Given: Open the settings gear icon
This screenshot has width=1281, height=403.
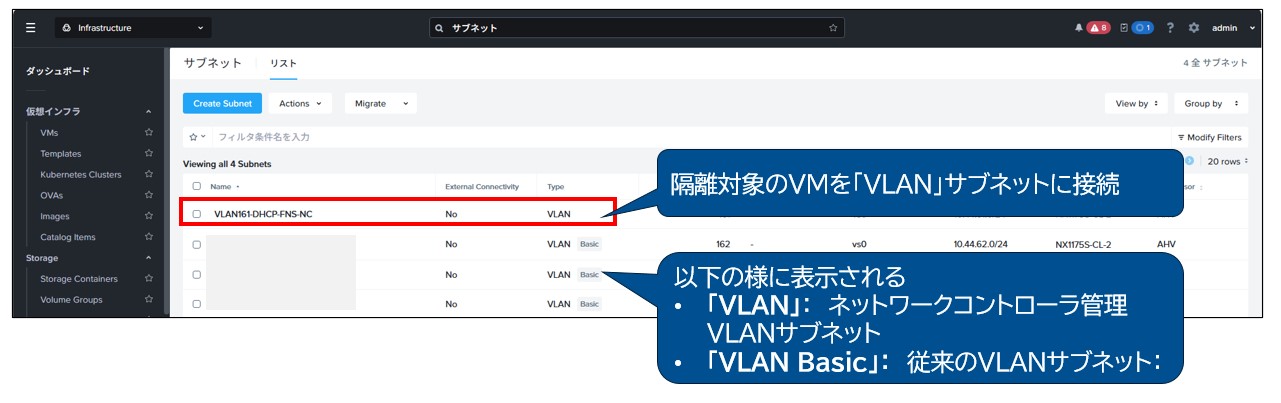Looking at the screenshot, I should [x=1193, y=28].
